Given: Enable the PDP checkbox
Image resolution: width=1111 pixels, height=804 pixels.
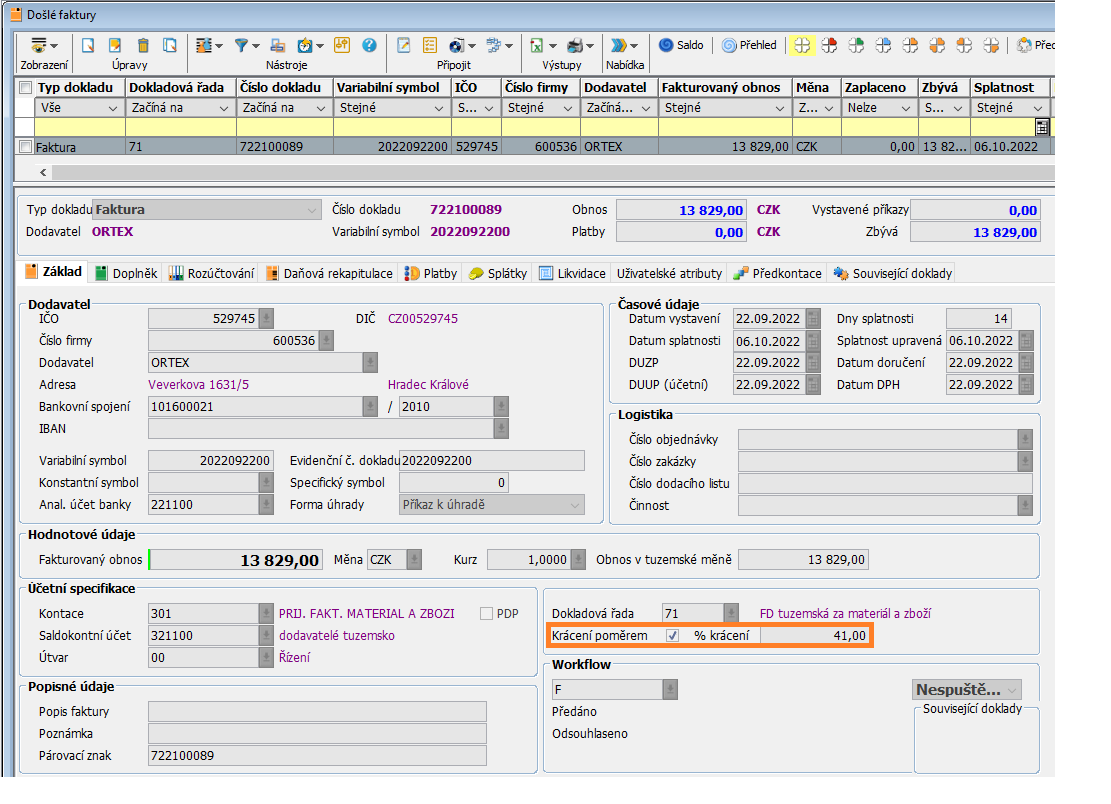Looking at the screenshot, I should (487, 614).
